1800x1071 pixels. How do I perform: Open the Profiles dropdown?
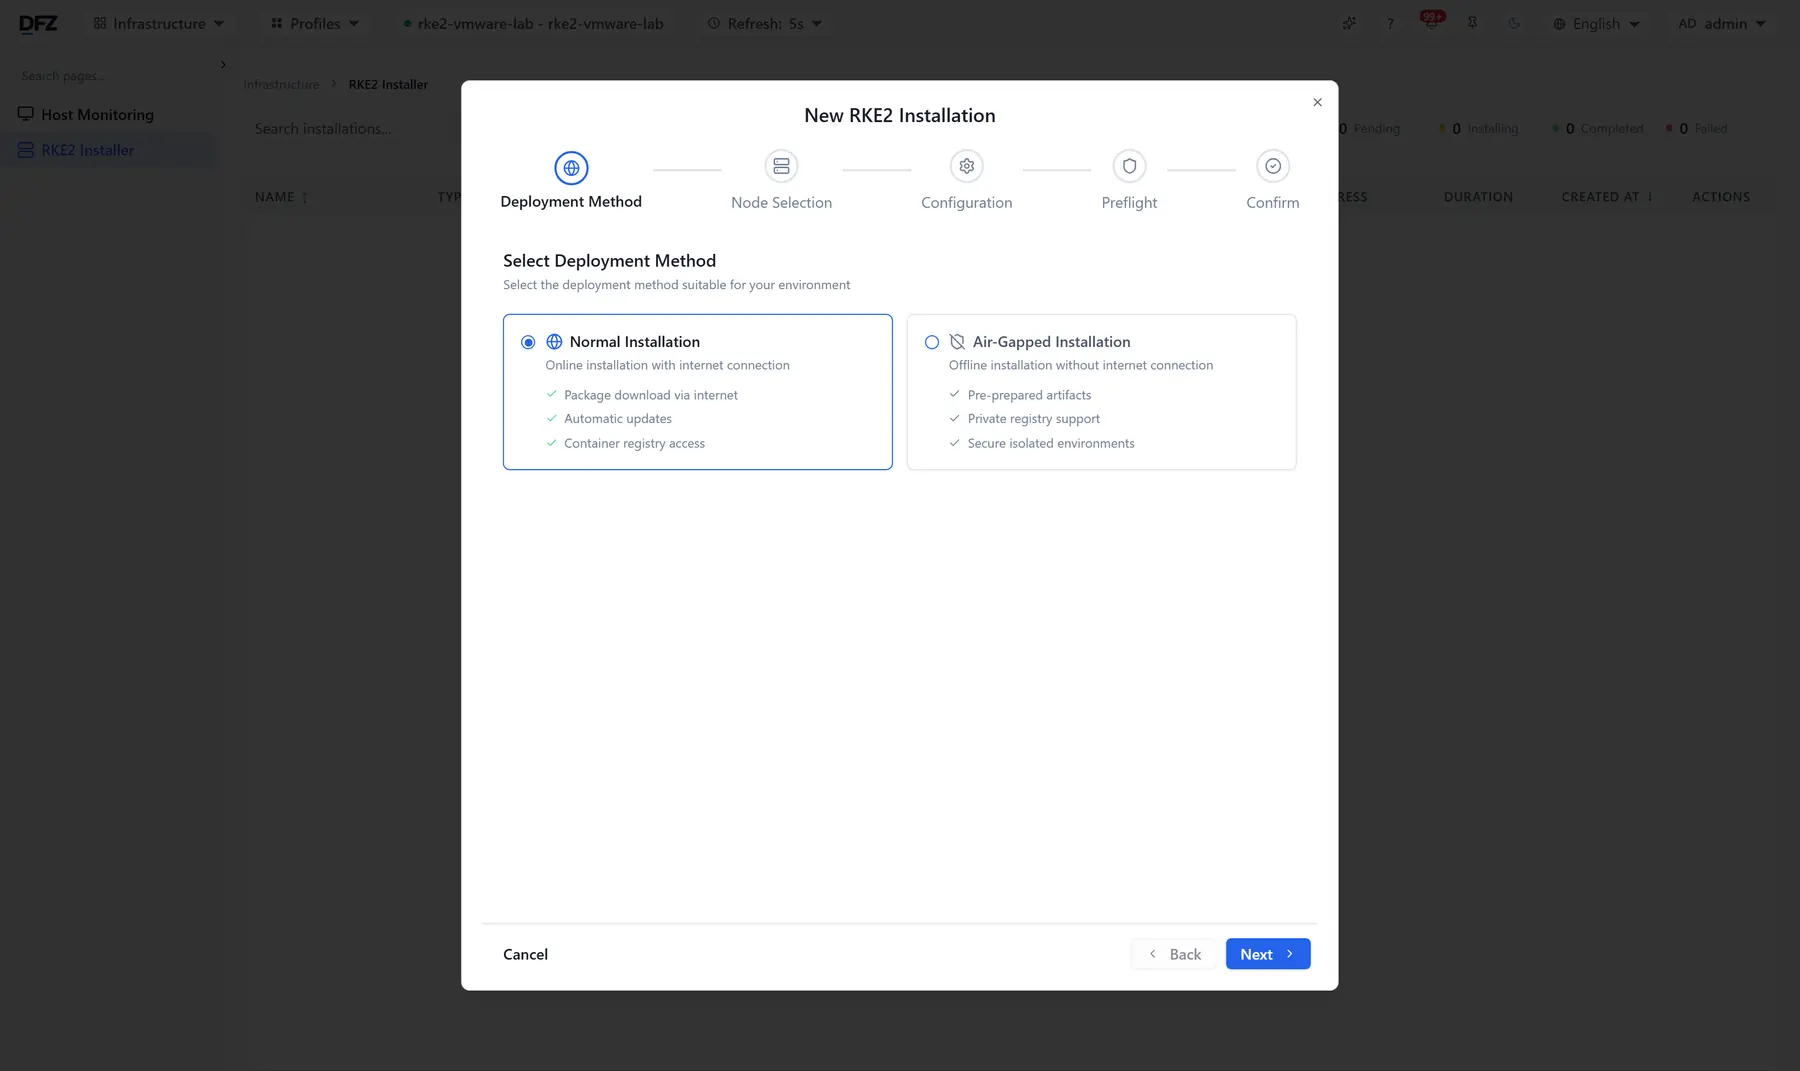coord(314,23)
